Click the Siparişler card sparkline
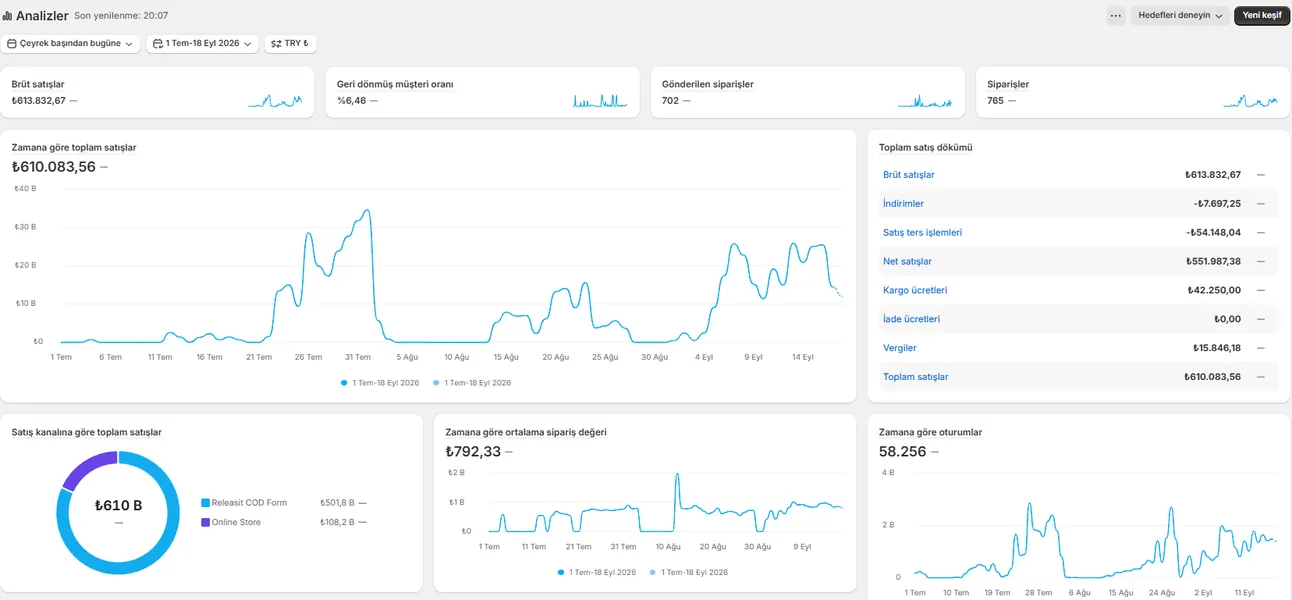Image resolution: width=1292 pixels, height=600 pixels. [x=1251, y=101]
